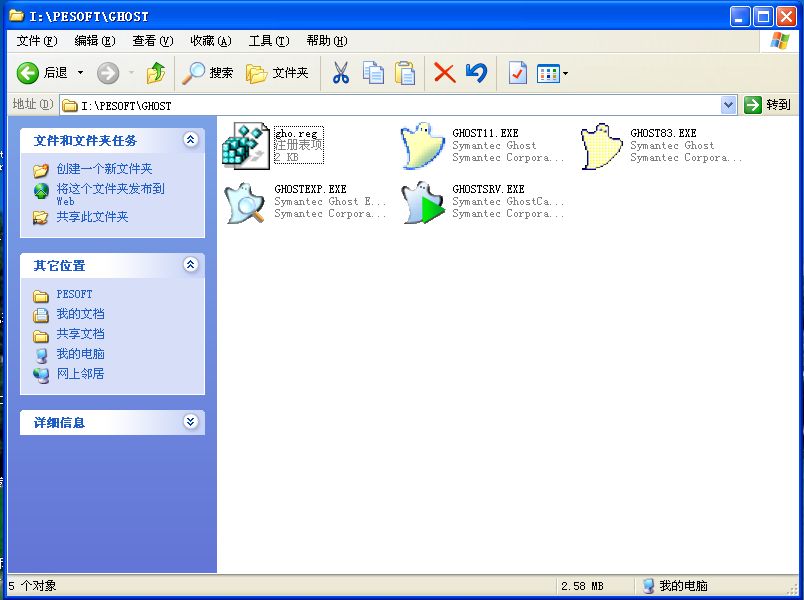The width and height of the screenshot is (804, 600).
Task: Open 我的电脑 link in sidebar
Action: pyautogui.click(x=81, y=354)
